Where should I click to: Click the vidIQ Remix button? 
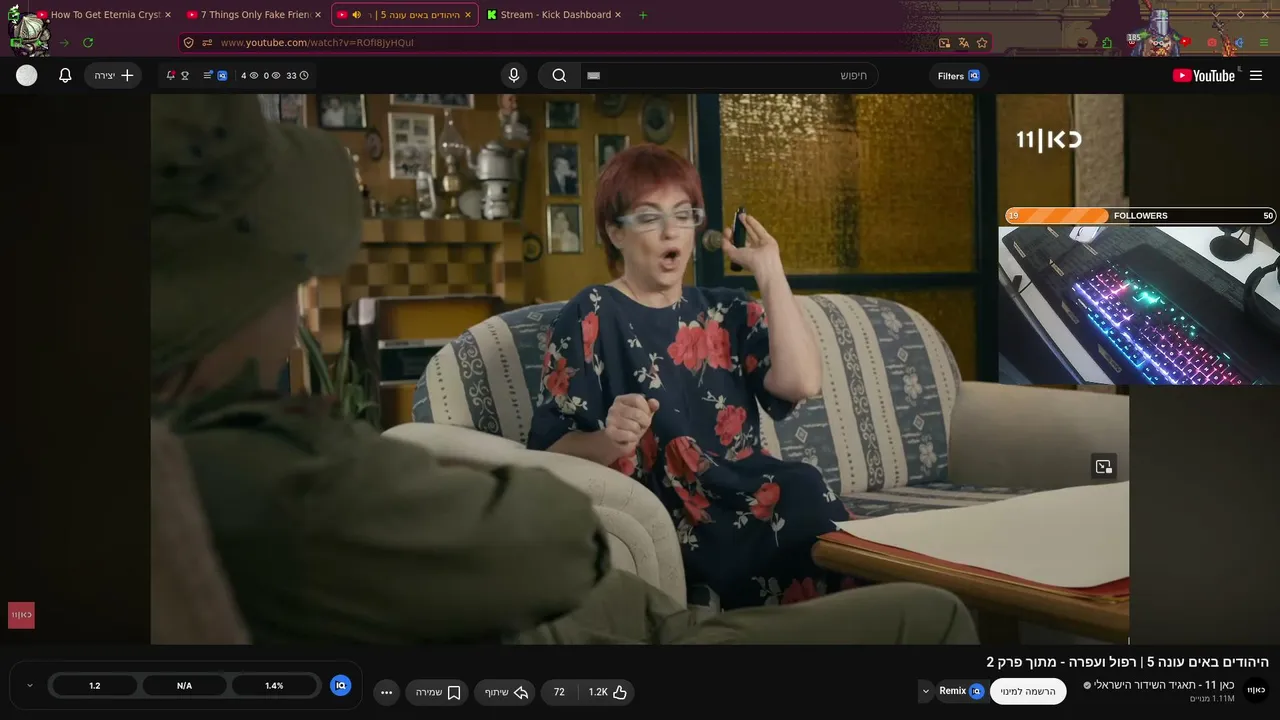point(961,691)
